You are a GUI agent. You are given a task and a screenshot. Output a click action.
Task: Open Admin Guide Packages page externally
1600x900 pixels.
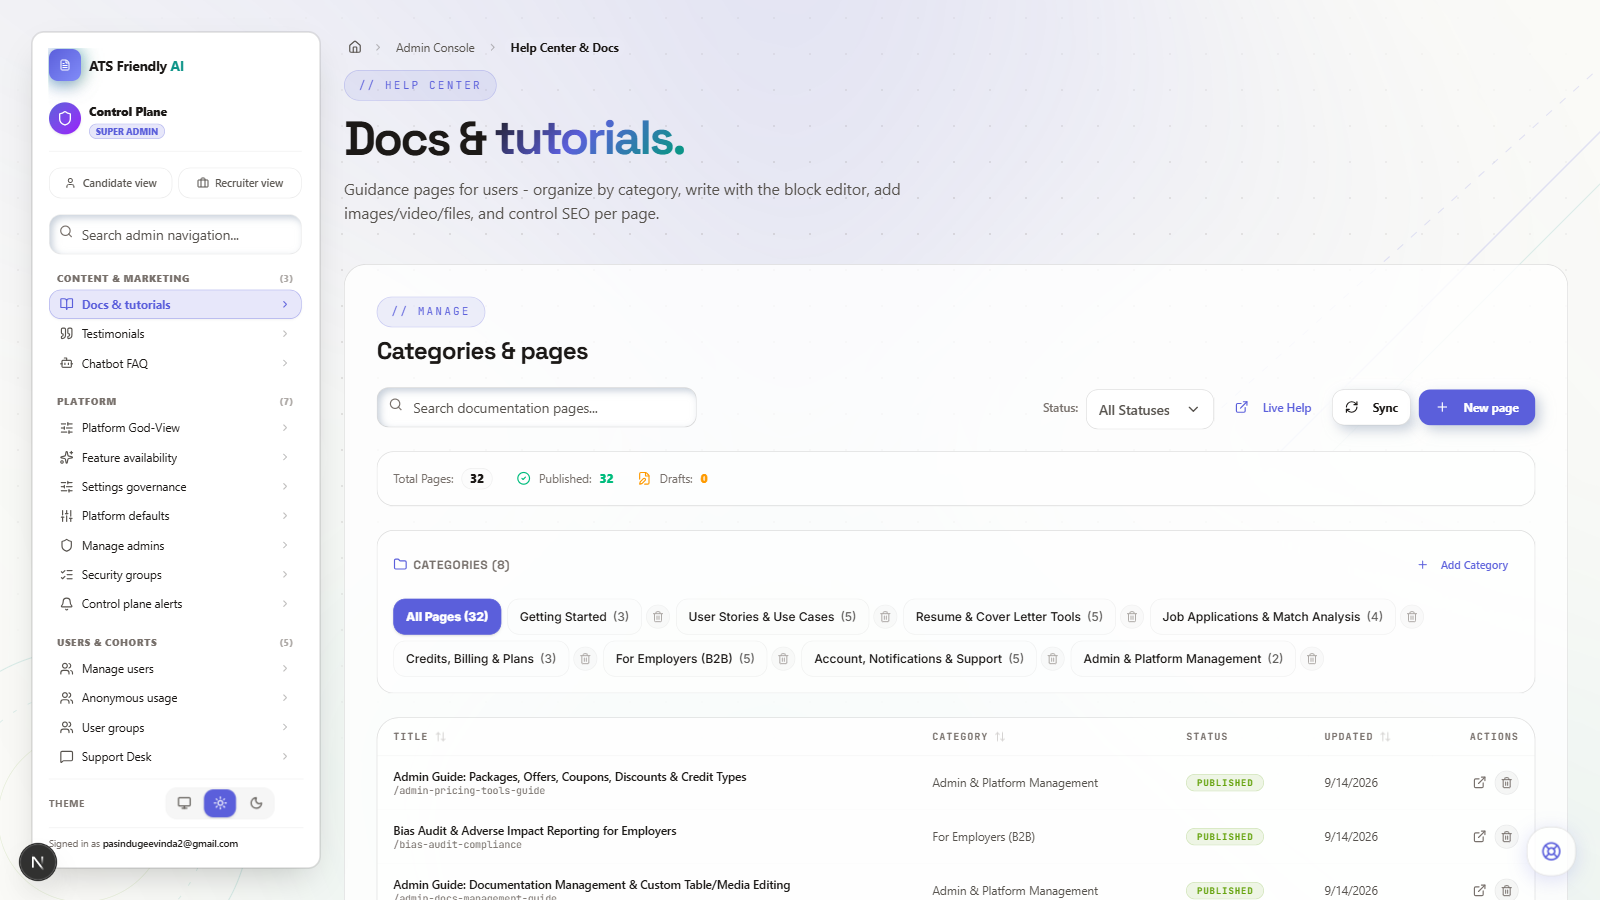tap(1479, 783)
